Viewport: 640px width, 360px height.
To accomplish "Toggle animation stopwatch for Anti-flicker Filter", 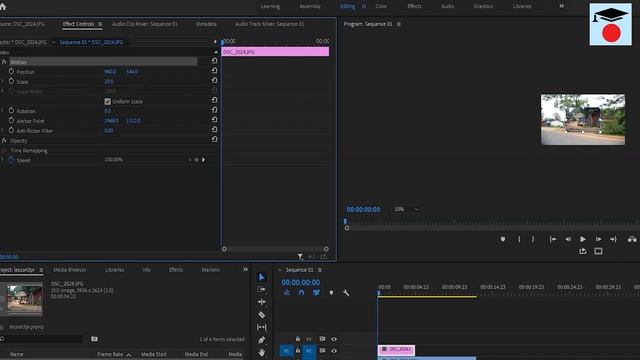I will 11,130.
